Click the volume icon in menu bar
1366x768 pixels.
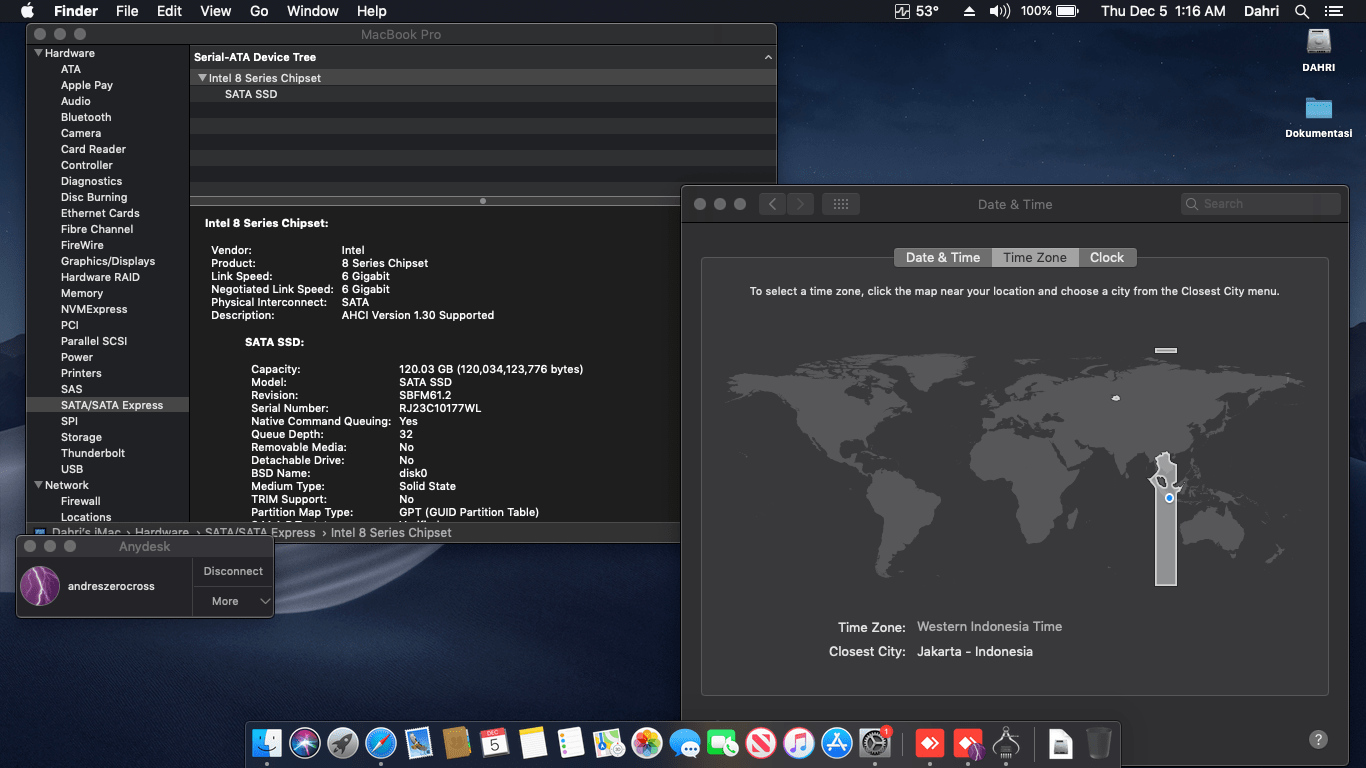point(1000,11)
